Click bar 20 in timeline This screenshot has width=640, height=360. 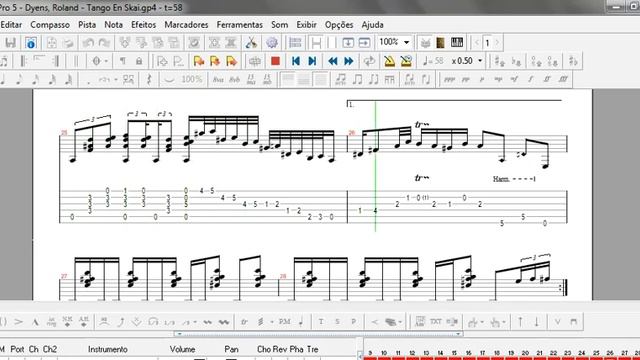pos(525,353)
